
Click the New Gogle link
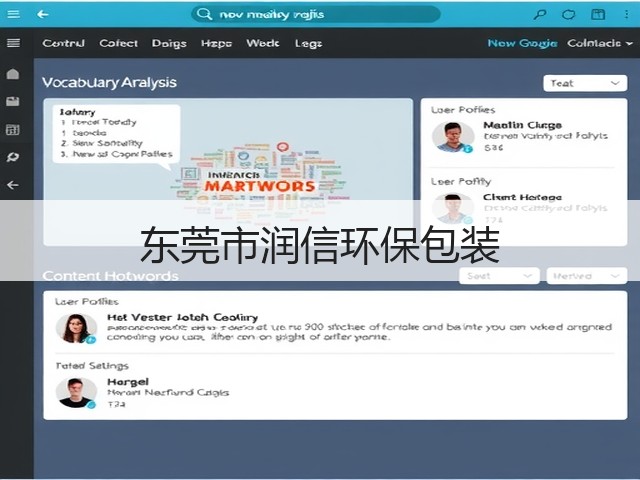pos(522,43)
